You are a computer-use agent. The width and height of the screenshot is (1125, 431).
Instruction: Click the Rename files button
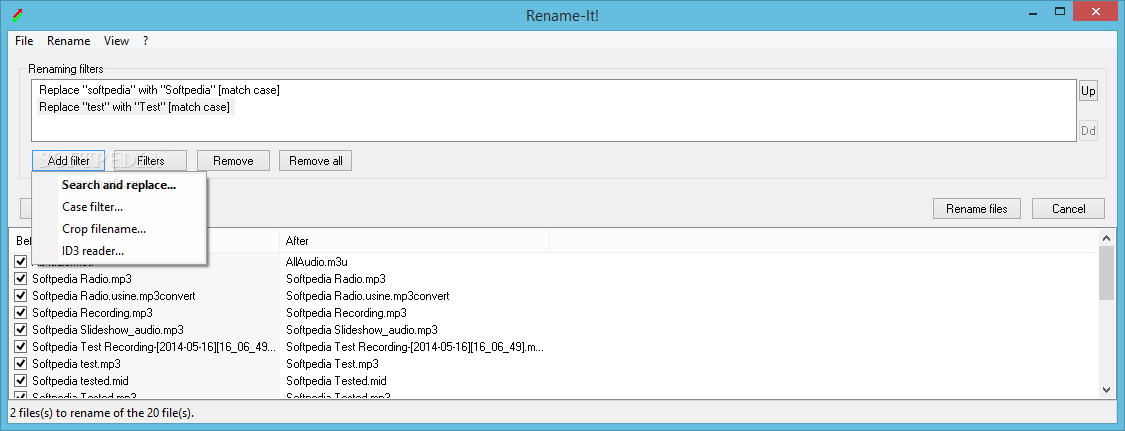pos(976,209)
